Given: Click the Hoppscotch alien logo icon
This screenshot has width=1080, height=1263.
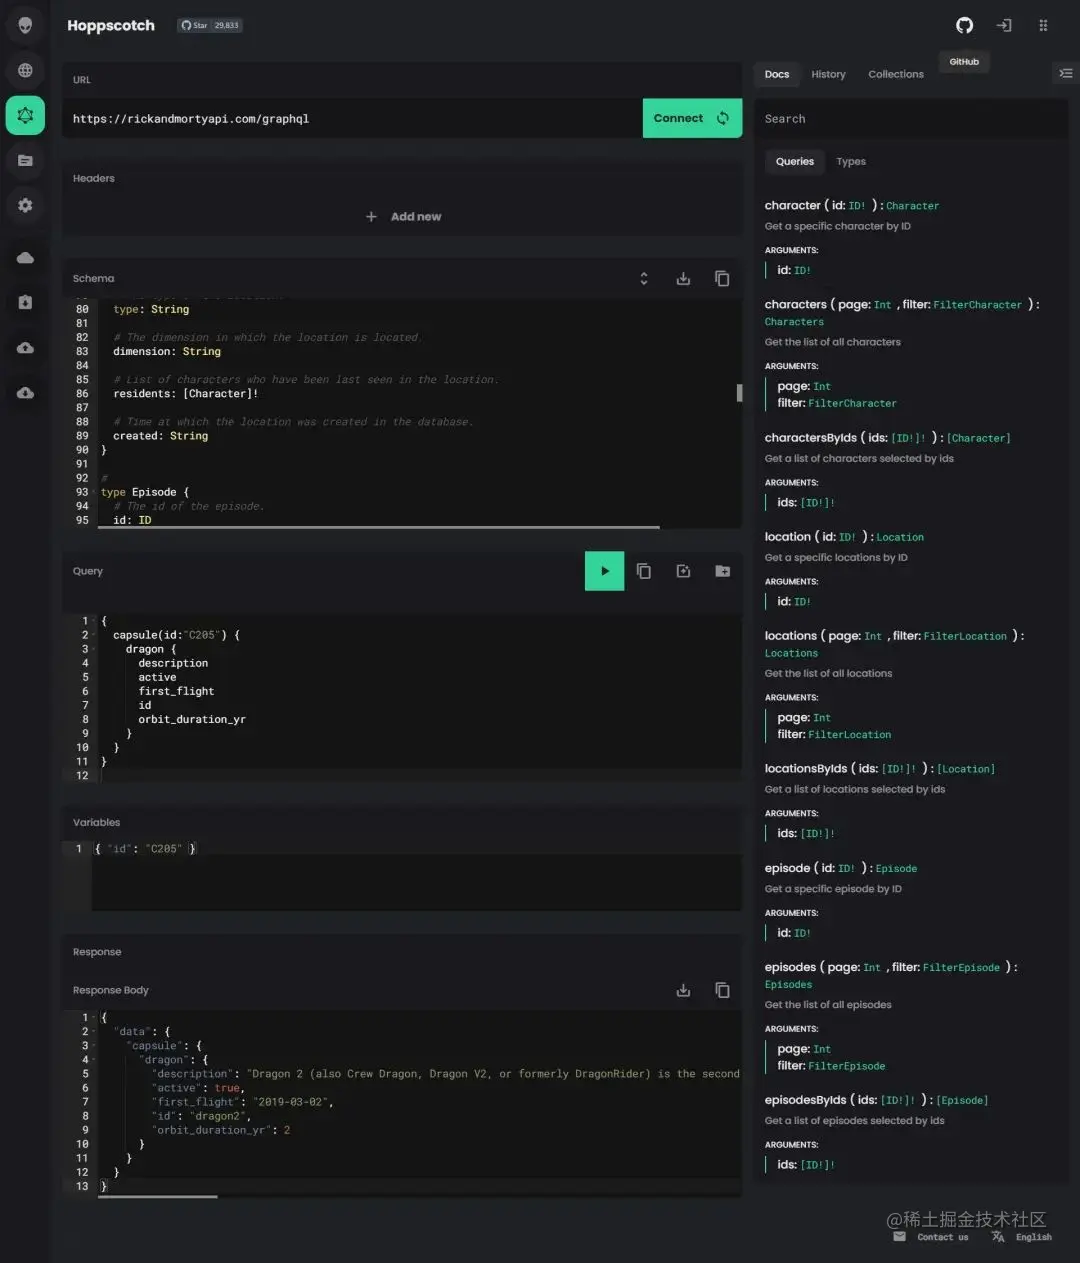Looking at the screenshot, I should click(x=25, y=25).
